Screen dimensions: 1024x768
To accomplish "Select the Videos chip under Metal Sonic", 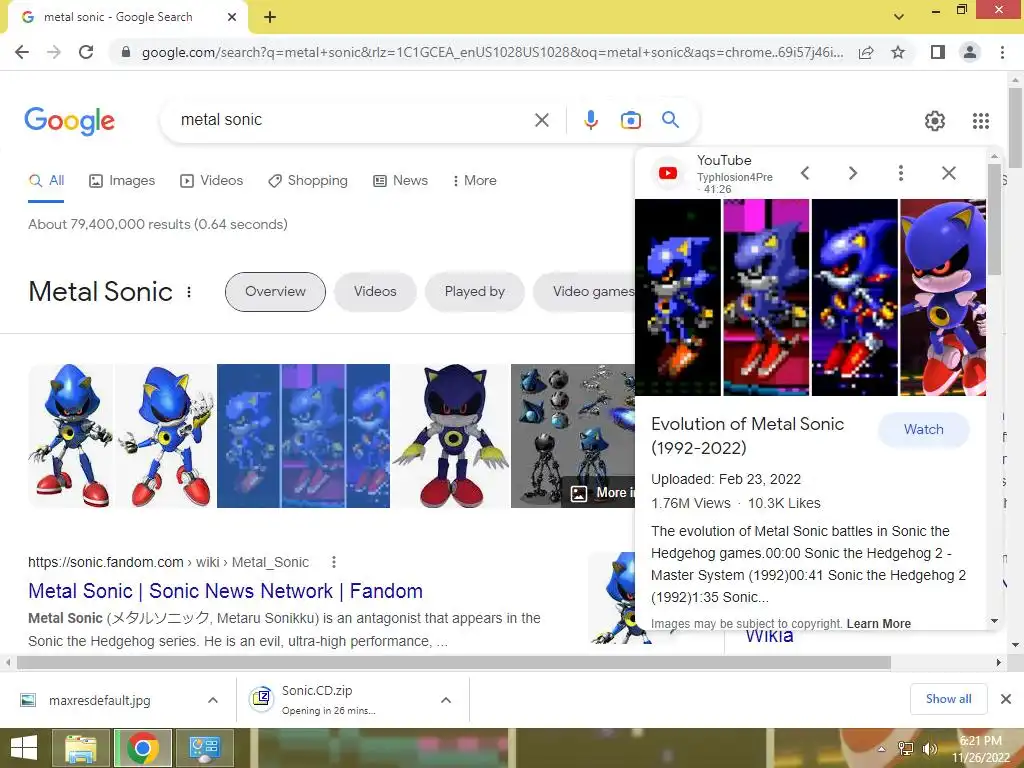I will click(x=375, y=292).
